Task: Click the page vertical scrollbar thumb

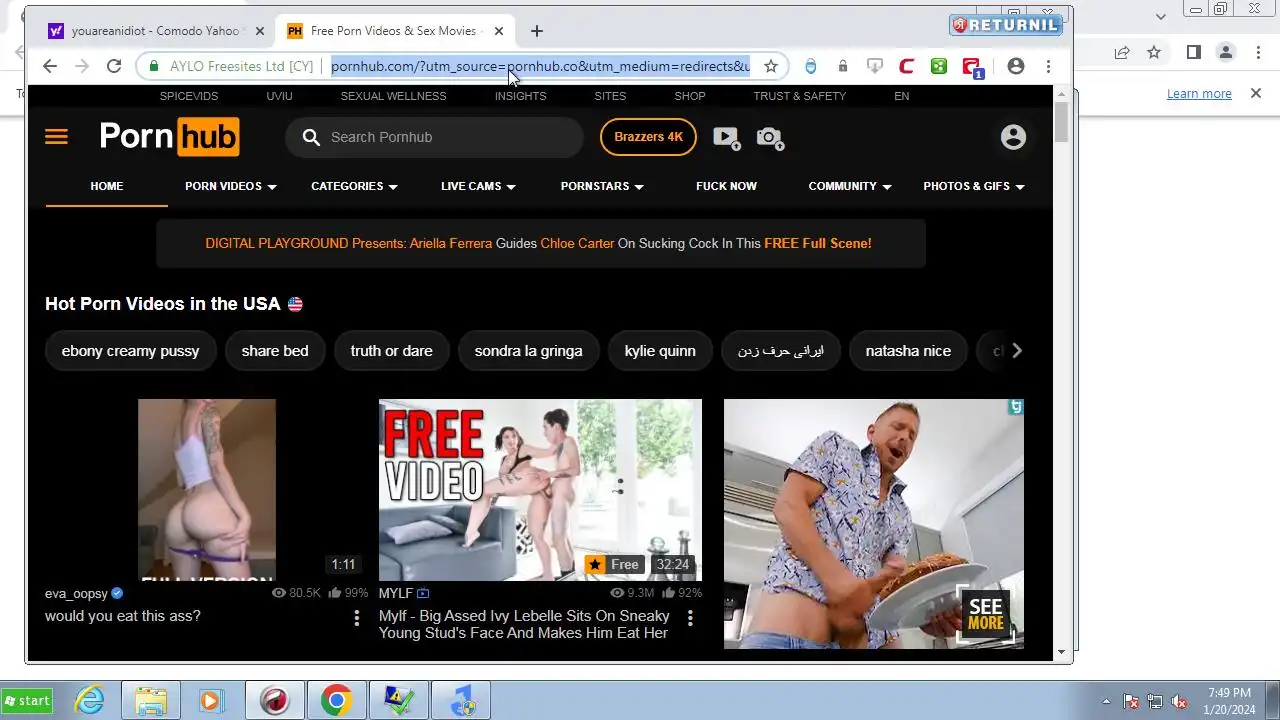Action: pyautogui.click(x=1061, y=121)
